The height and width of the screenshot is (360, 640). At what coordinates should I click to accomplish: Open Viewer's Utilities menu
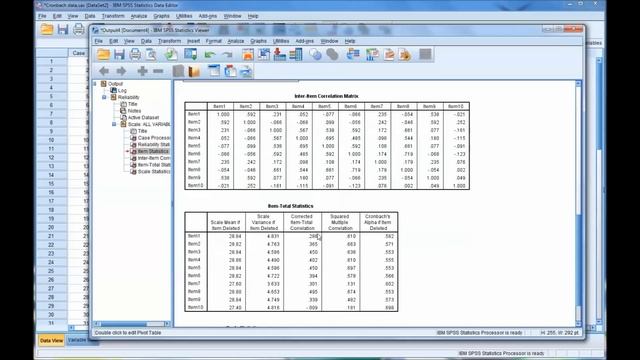(x=281, y=41)
